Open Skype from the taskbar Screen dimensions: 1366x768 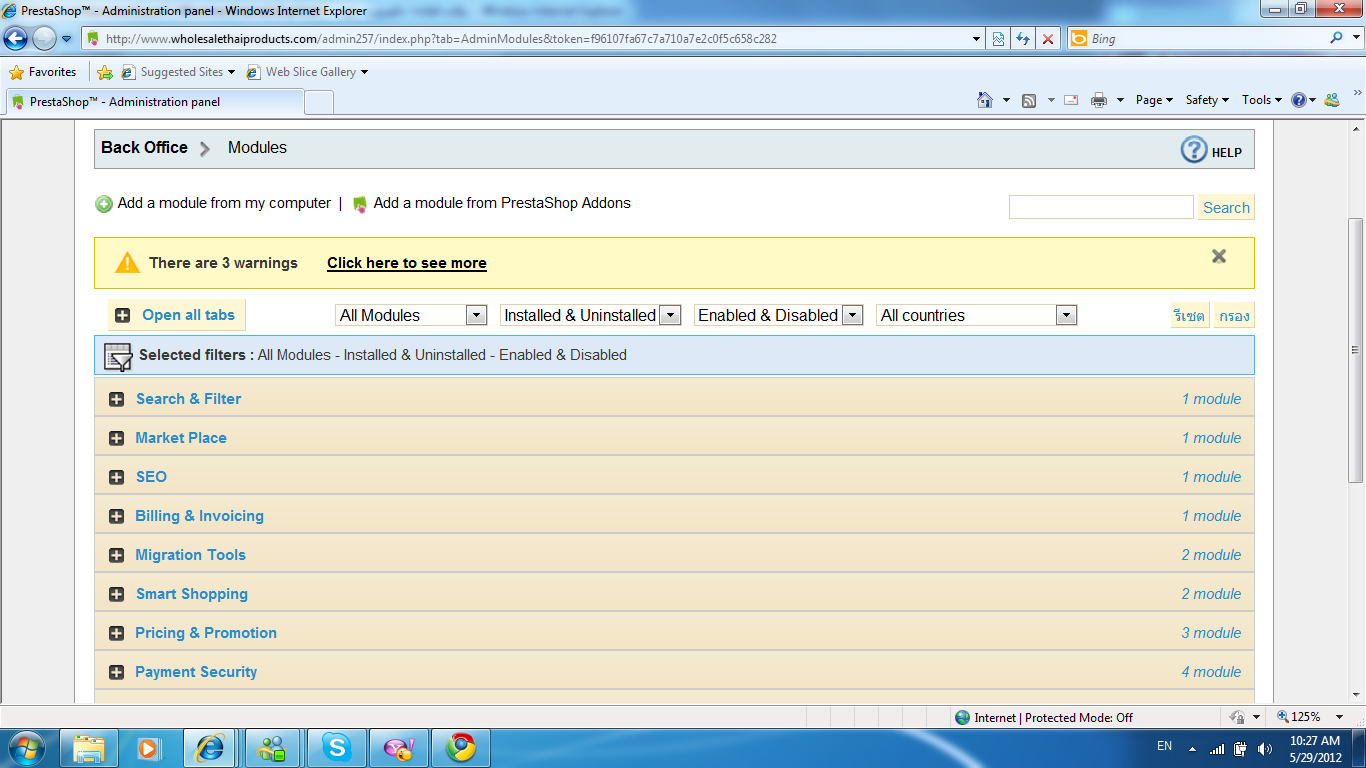click(x=336, y=748)
